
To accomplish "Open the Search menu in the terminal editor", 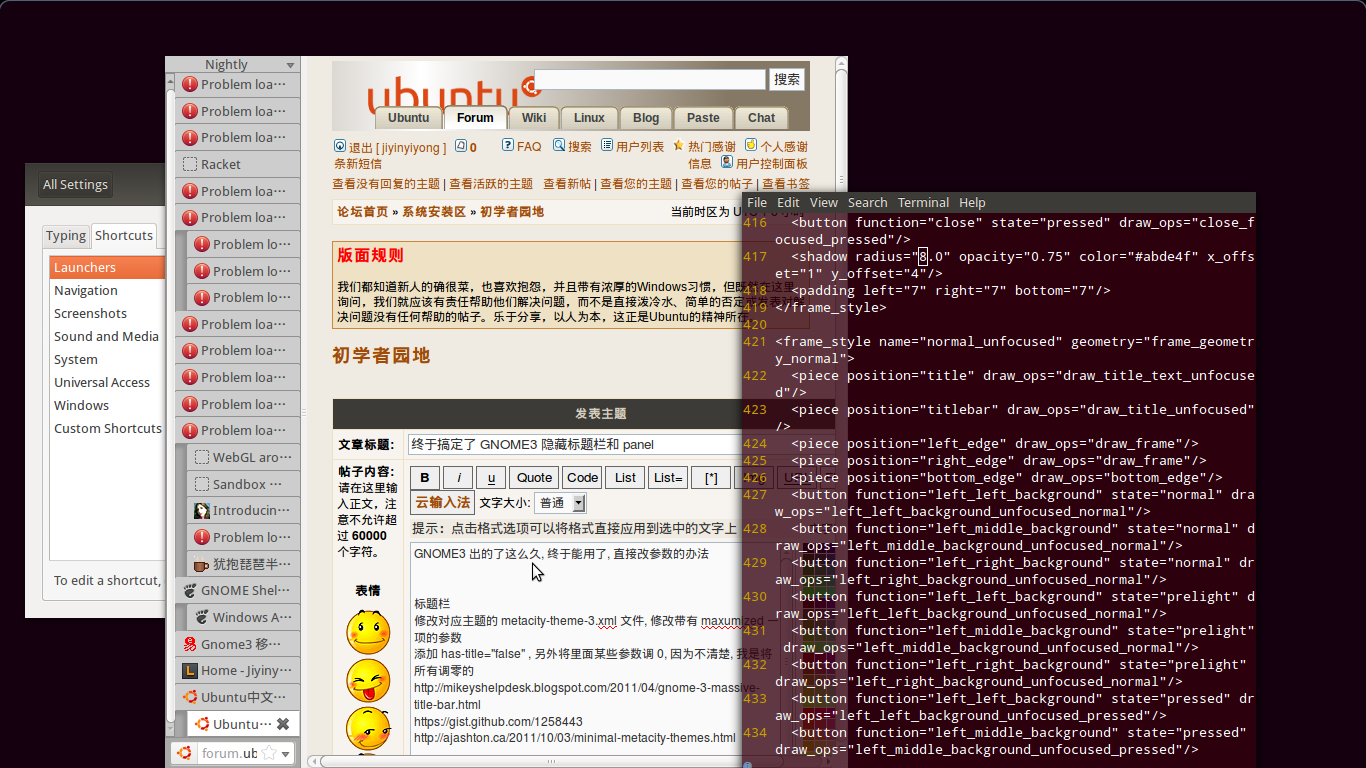I will [x=867, y=202].
